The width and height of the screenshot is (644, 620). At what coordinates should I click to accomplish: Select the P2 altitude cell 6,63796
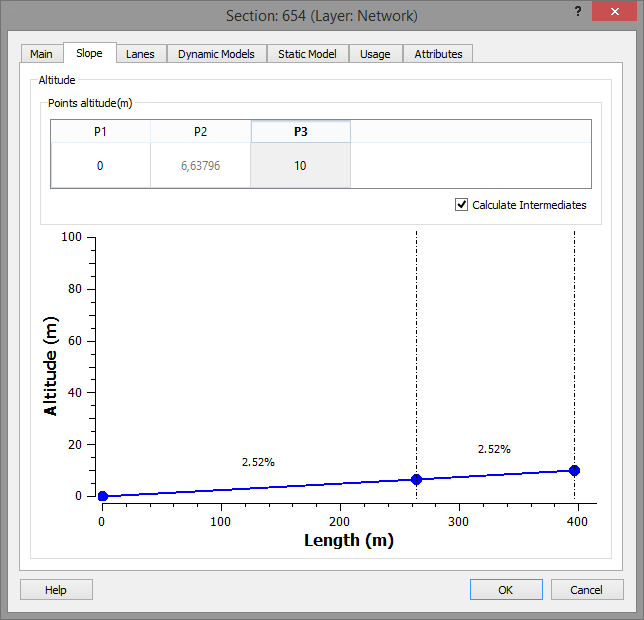tap(200, 166)
